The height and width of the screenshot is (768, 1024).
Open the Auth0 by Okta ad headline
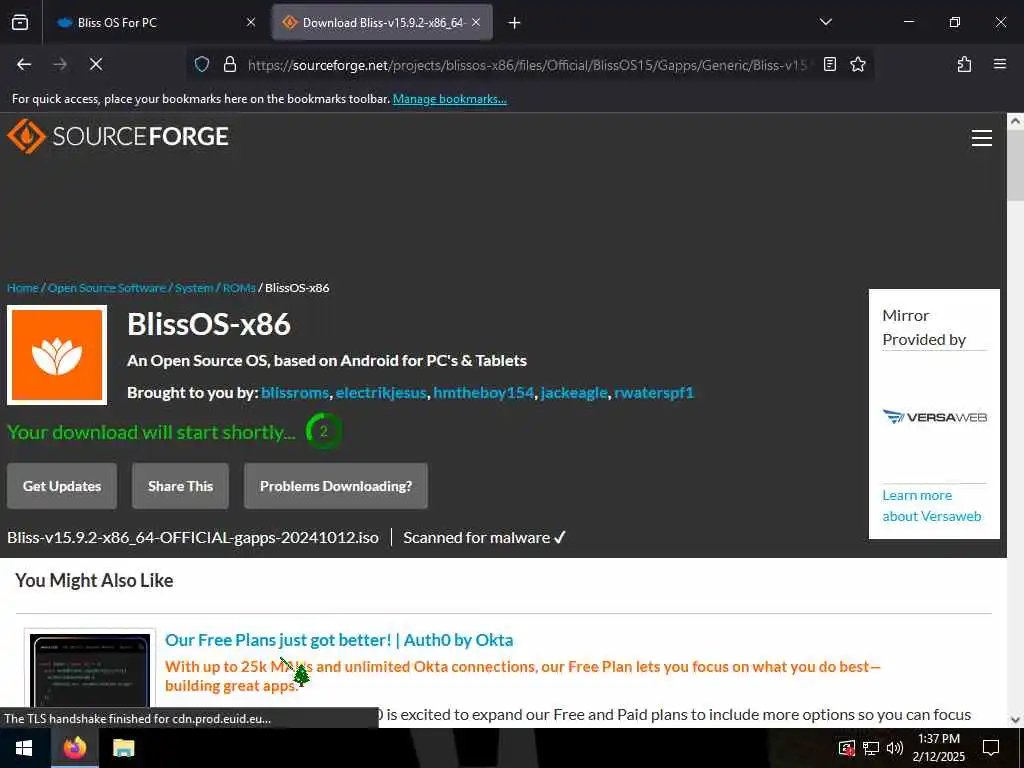tap(339, 640)
